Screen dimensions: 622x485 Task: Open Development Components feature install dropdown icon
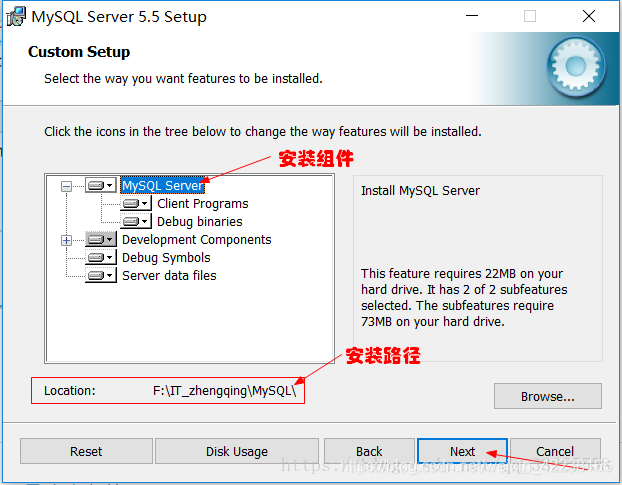[x=101, y=239]
